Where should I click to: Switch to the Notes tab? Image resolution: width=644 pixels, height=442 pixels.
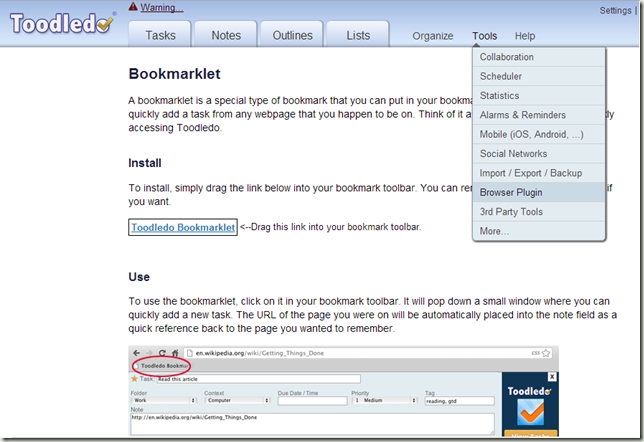pos(226,35)
